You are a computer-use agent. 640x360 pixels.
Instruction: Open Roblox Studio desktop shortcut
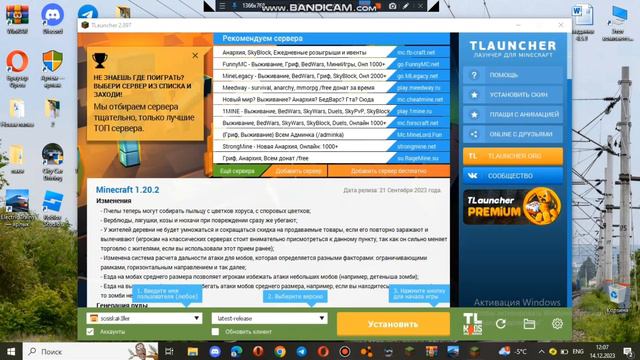pos(52,208)
